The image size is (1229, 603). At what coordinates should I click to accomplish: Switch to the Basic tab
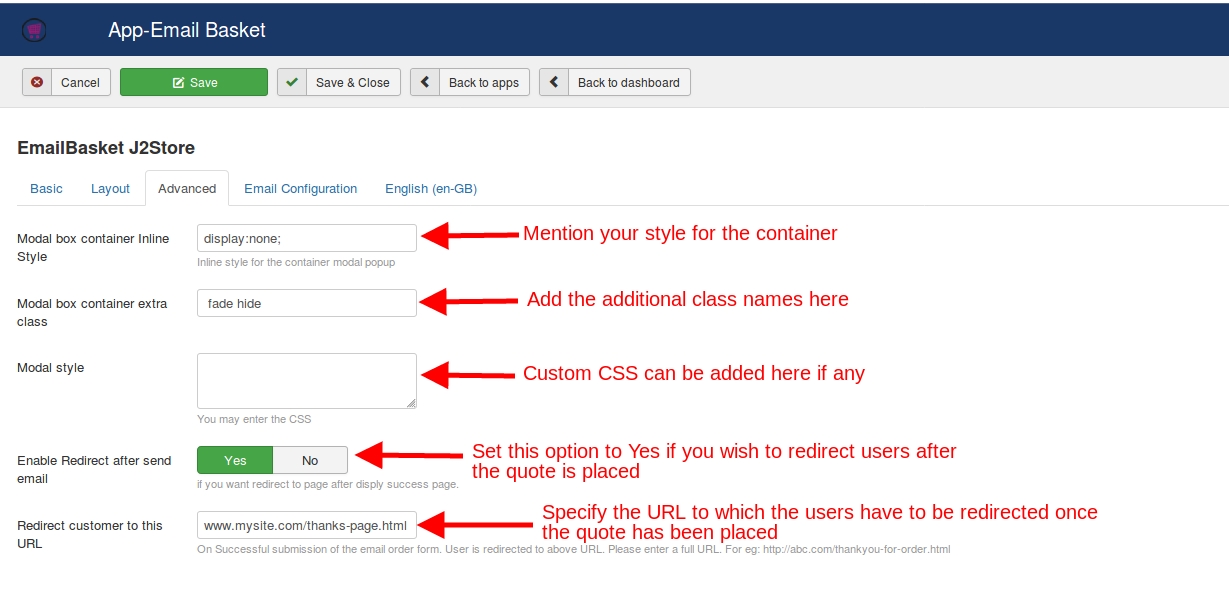[46, 189]
